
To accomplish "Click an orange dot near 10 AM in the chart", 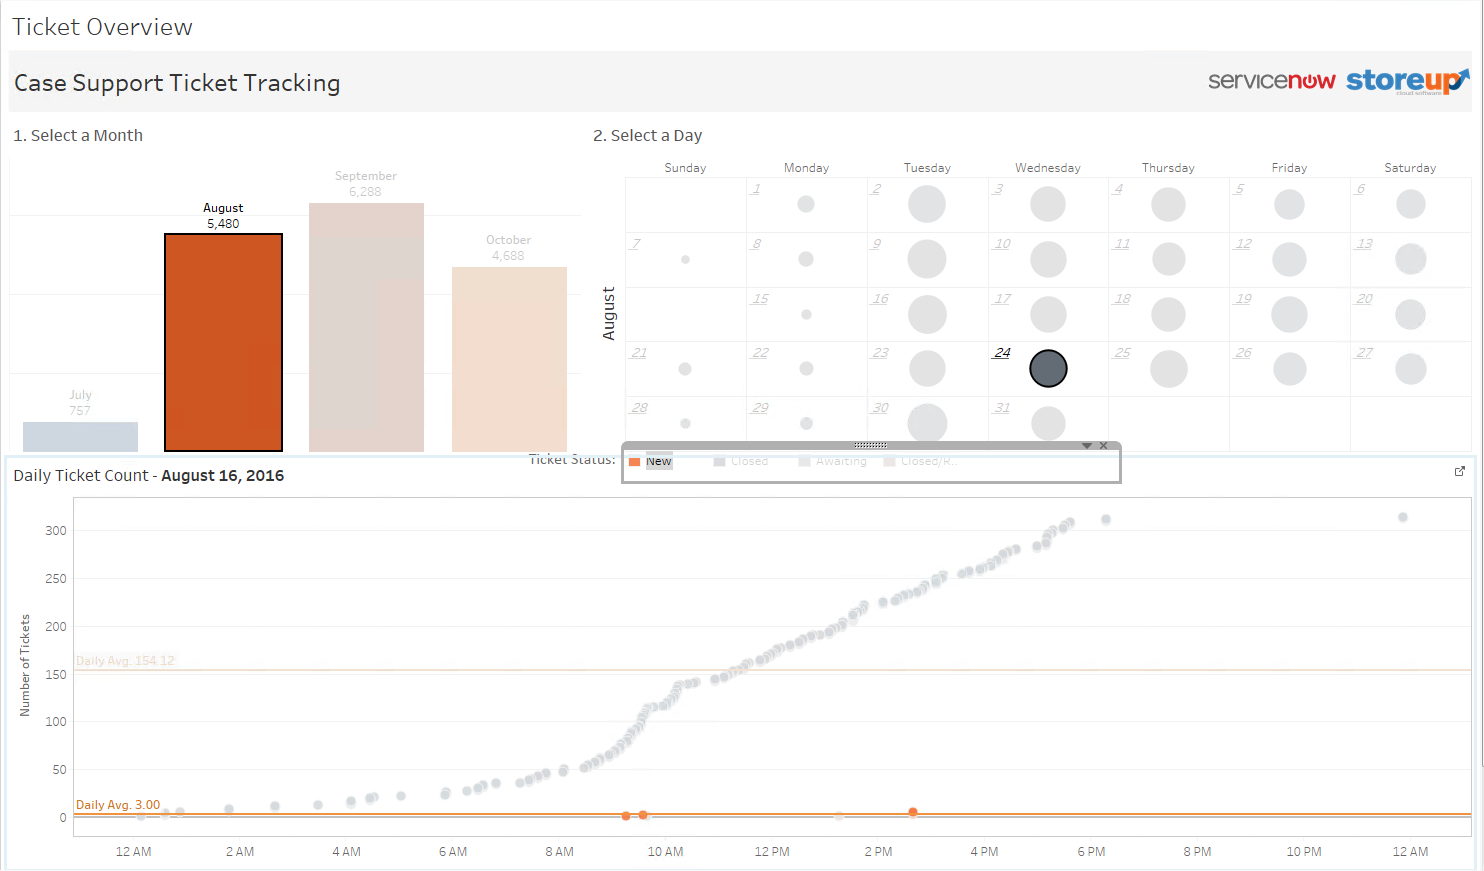I will point(643,816).
